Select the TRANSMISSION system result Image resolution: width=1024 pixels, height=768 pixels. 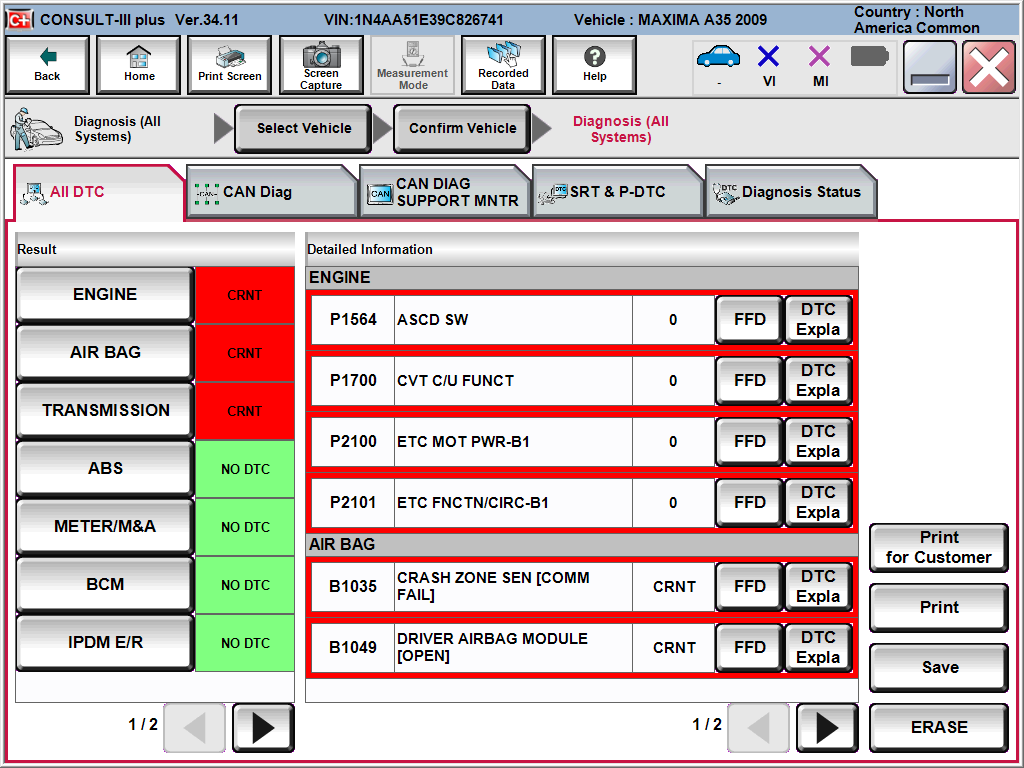[105, 410]
